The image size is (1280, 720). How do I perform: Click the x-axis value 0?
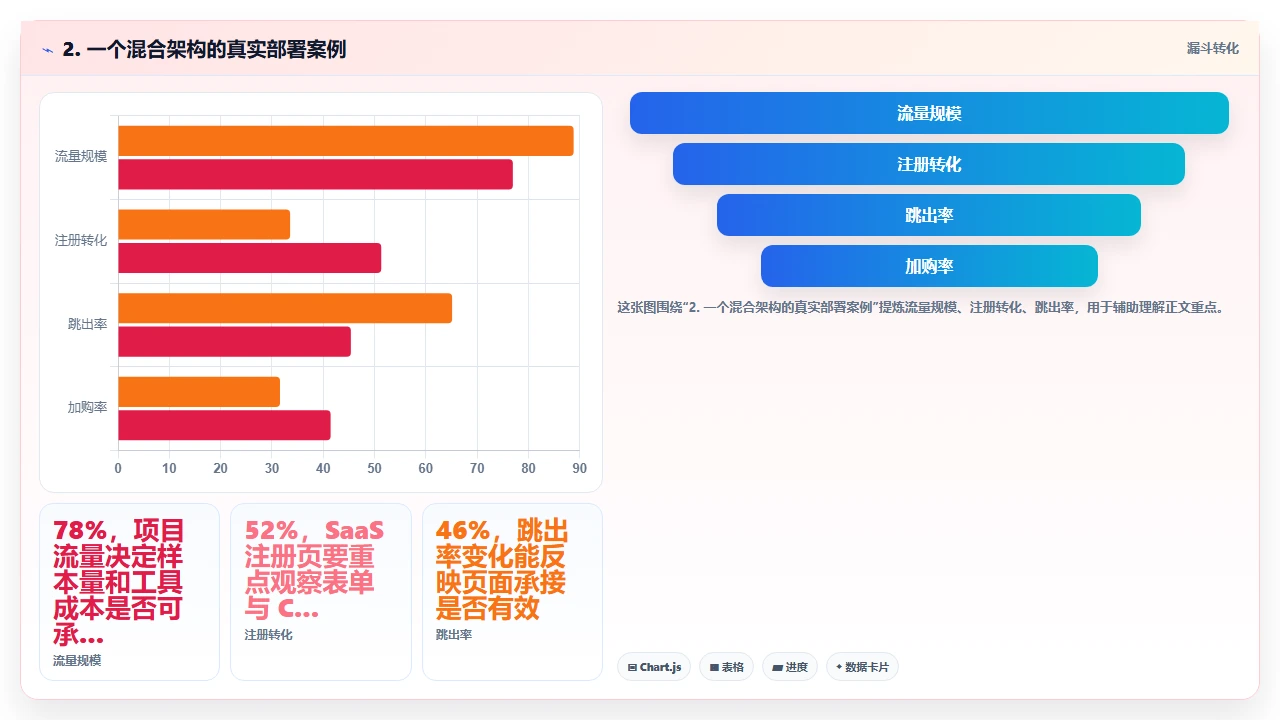point(118,468)
